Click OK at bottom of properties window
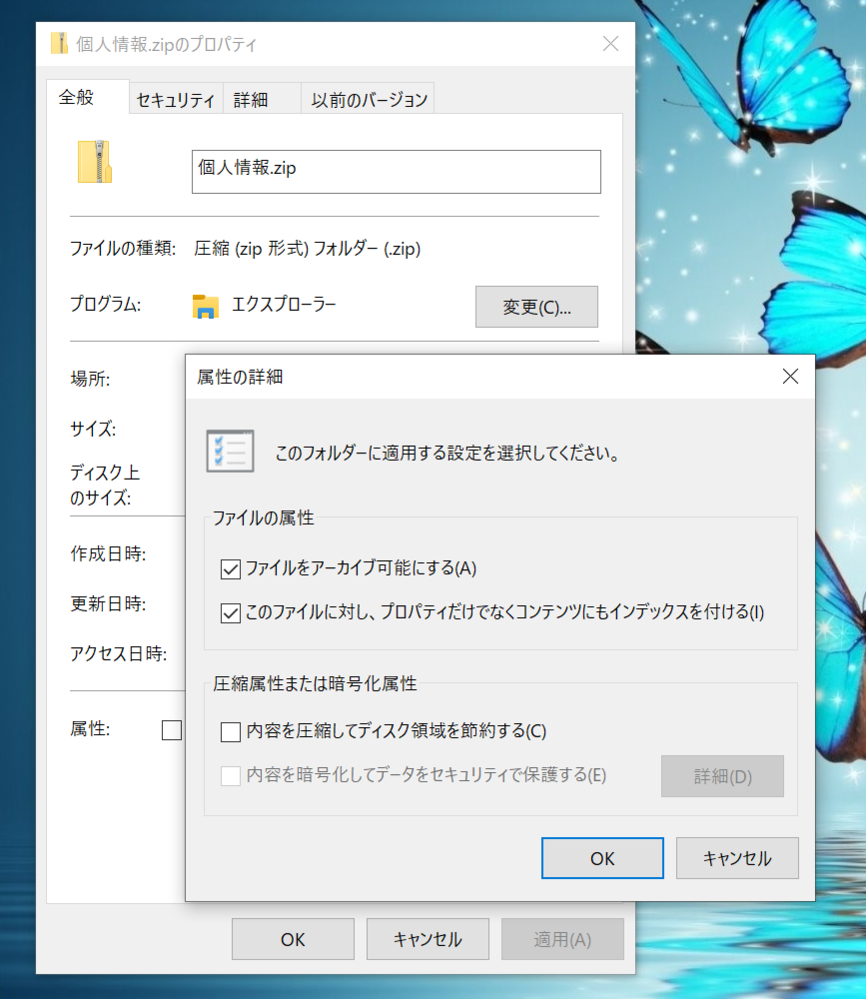Image resolution: width=866 pixels, height=999 pixels. click(293, 940)
